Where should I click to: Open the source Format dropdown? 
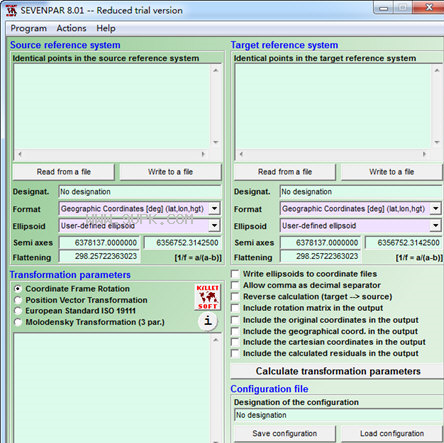point(214,209)
